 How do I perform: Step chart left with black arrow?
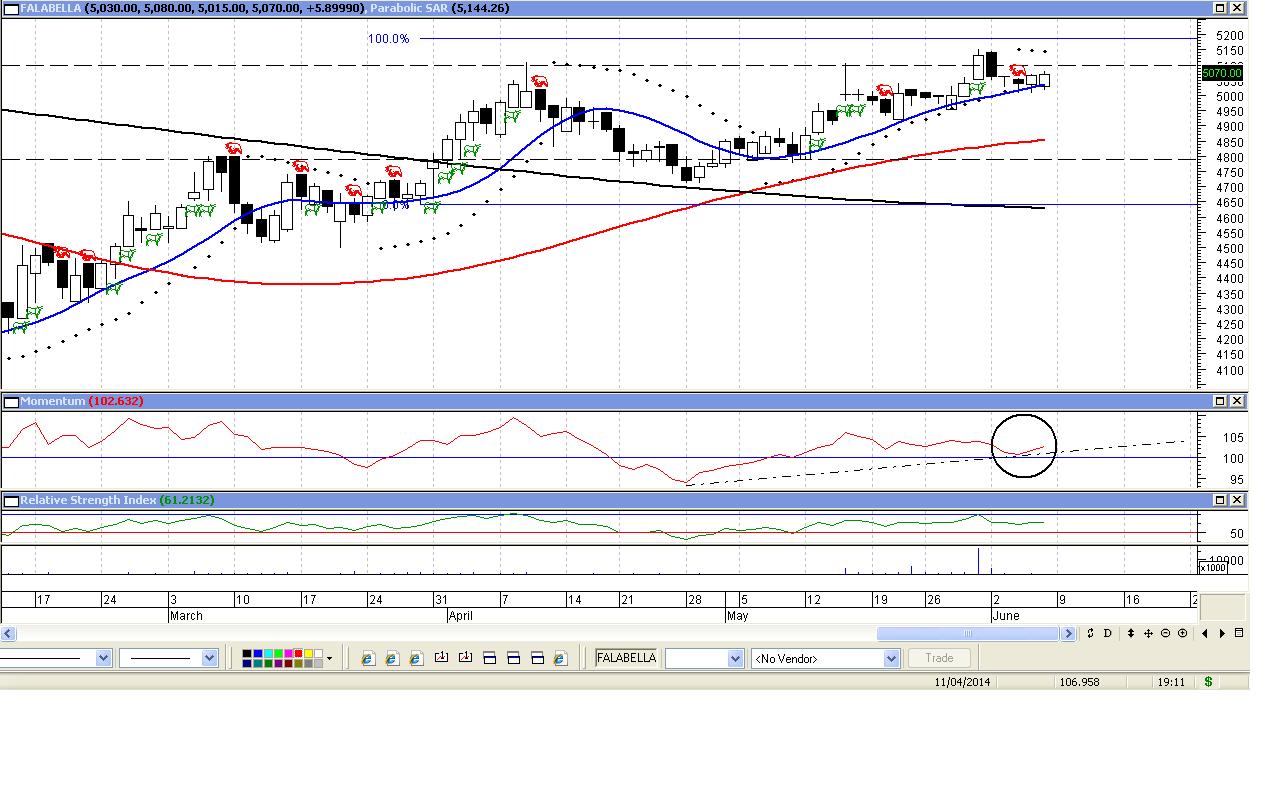1205,633
